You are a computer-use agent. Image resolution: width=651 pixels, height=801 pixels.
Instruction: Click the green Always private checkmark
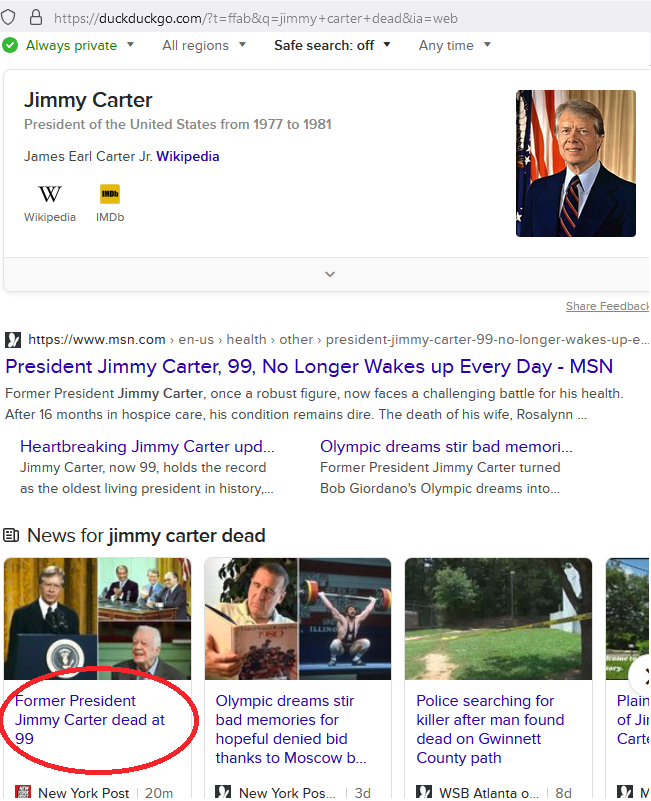10,45
